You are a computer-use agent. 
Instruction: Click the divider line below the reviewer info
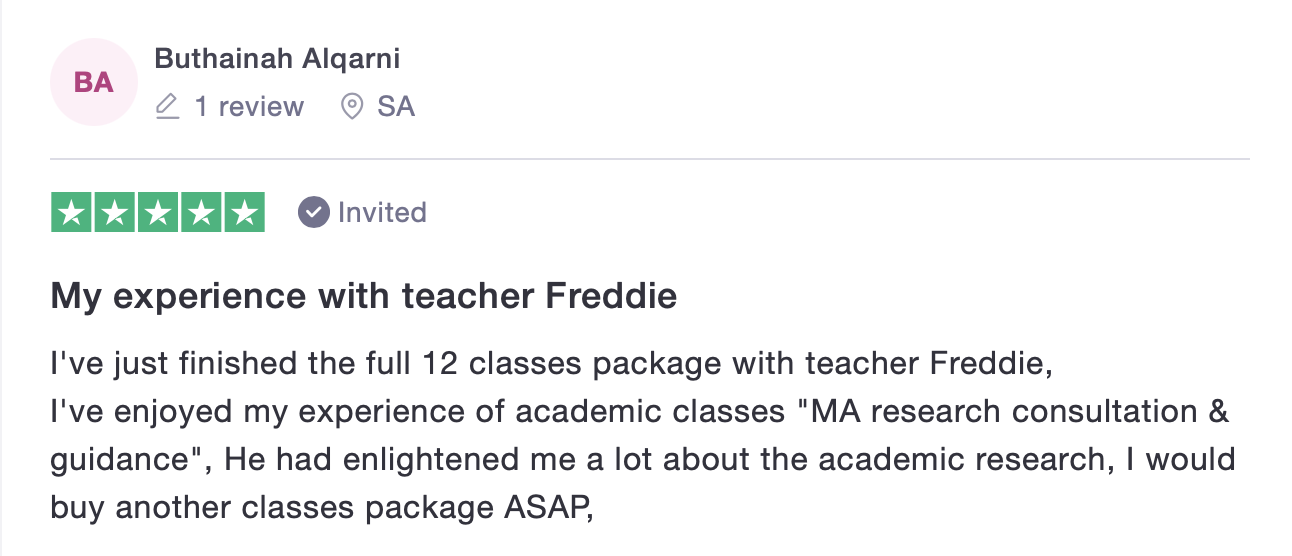pos(650,158)
